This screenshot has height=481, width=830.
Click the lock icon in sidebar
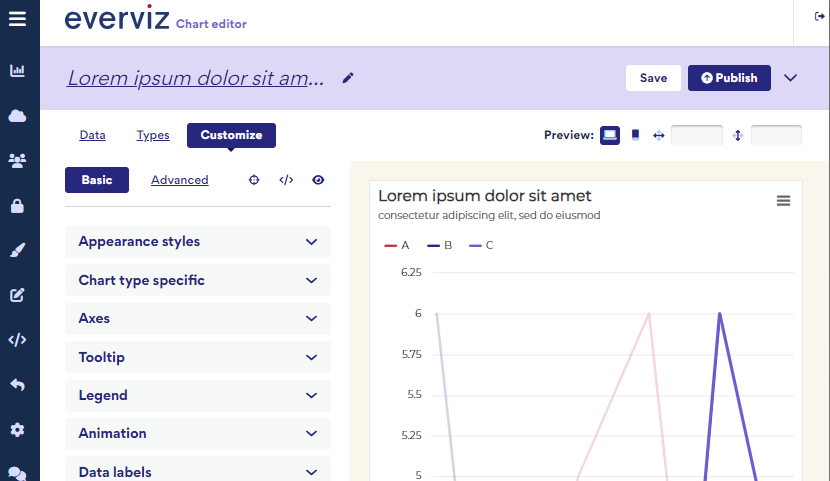click(17, 206)
